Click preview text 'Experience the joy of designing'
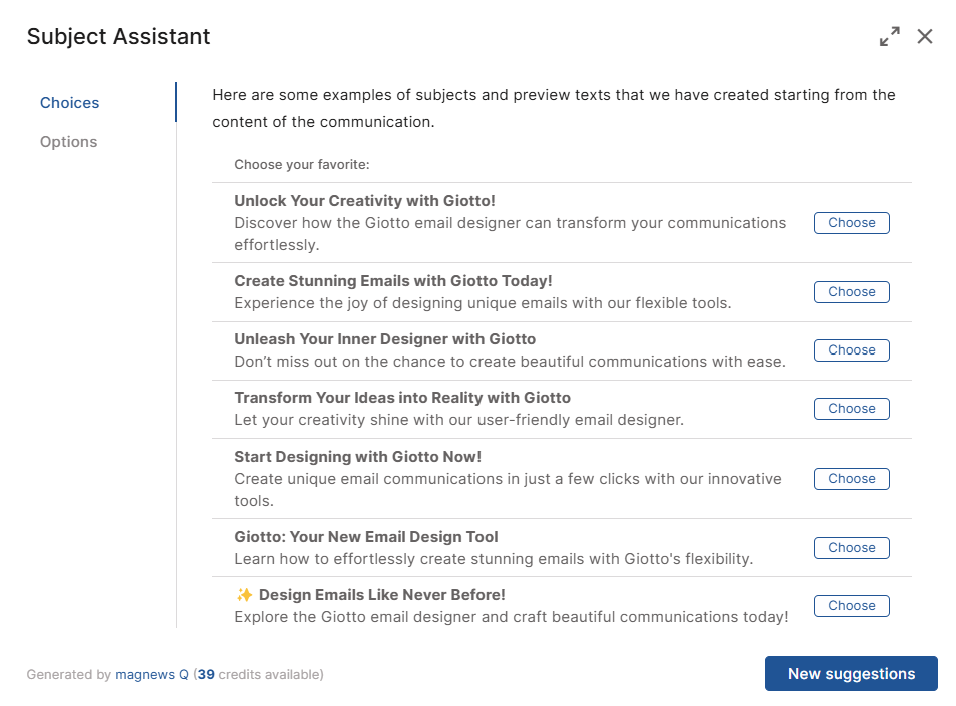Screen dimensions: 956x706 coord(483,303)
